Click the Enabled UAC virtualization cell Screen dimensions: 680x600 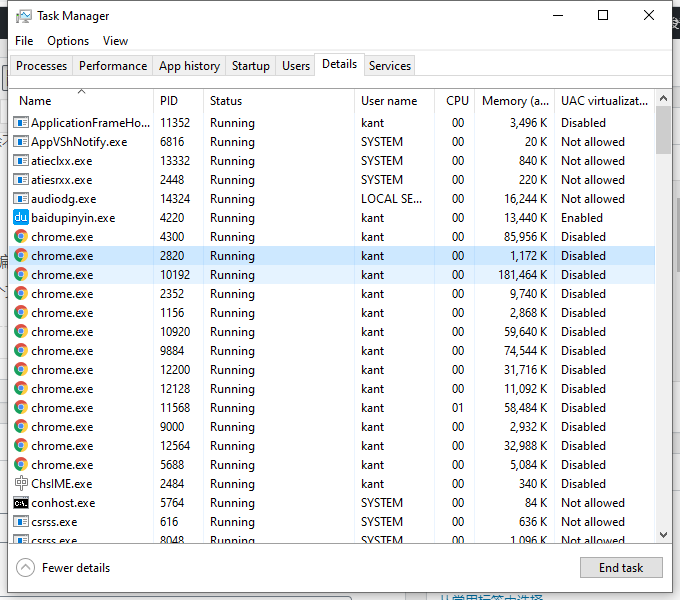tap(582, 218)
